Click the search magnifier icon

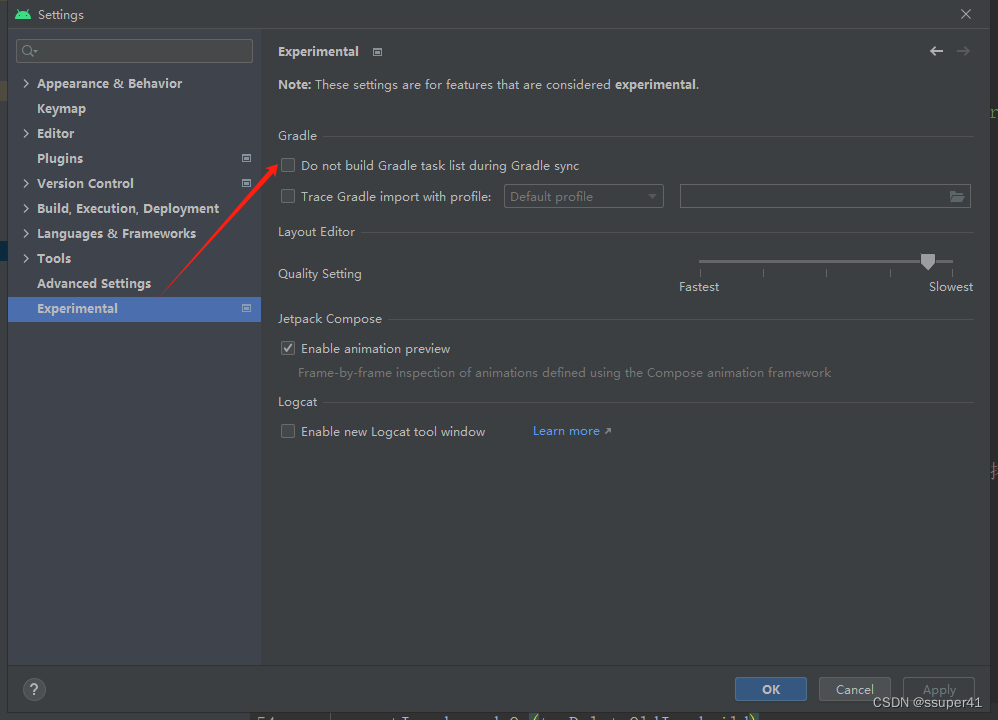point(29,51)
